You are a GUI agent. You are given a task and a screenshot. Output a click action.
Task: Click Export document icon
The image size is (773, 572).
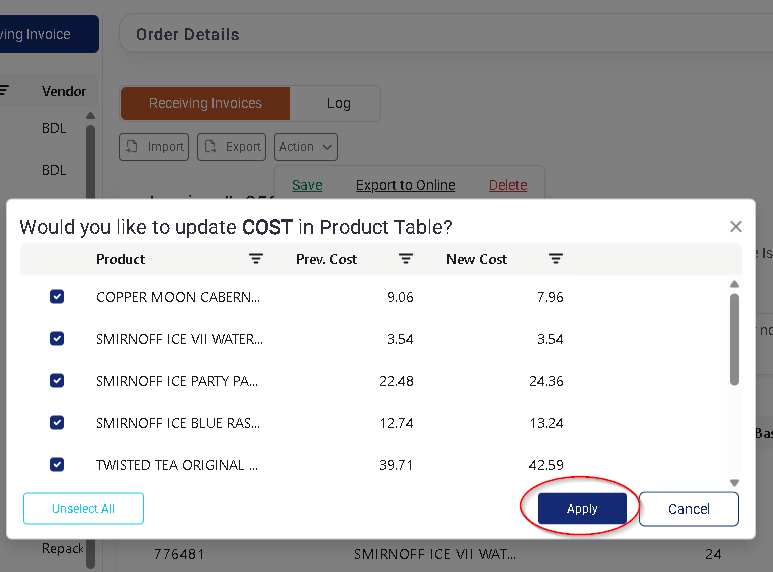click(211, 146)
